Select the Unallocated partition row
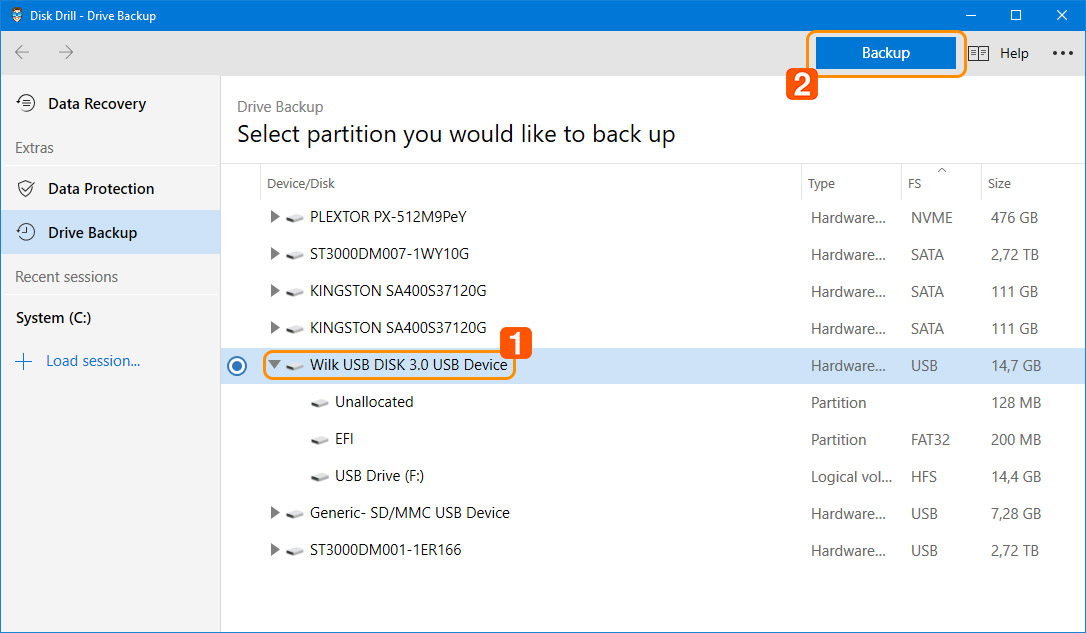 [652, 402]
